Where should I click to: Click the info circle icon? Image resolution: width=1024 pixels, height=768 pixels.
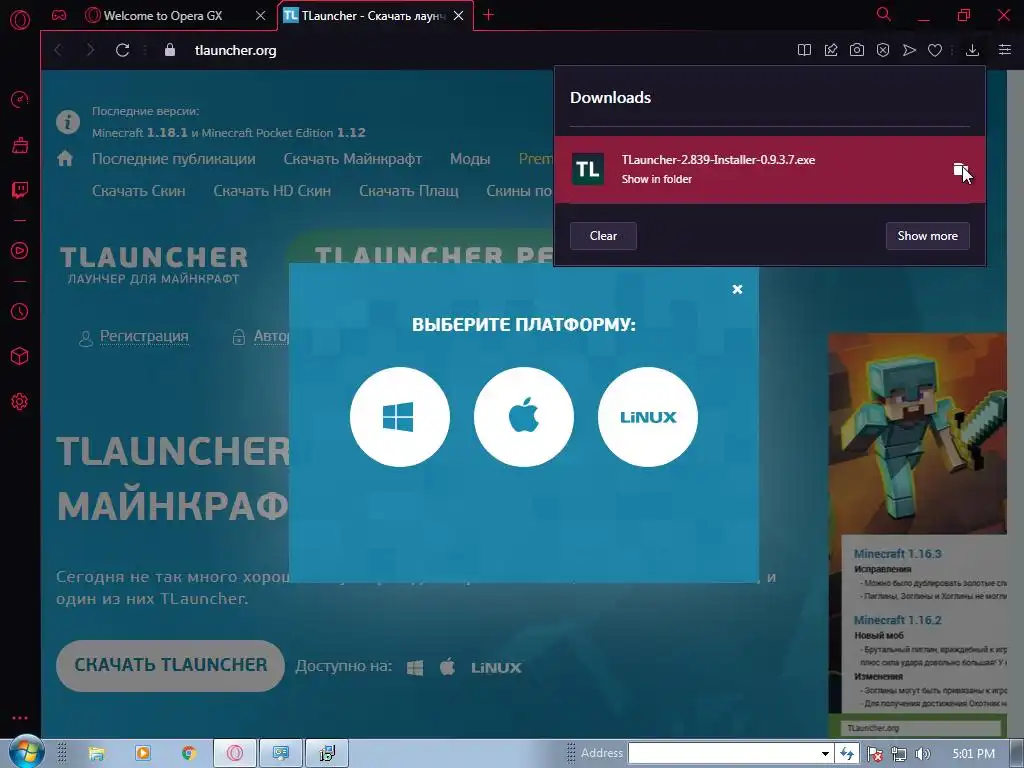pyautogui.click(x=68, y=121)
